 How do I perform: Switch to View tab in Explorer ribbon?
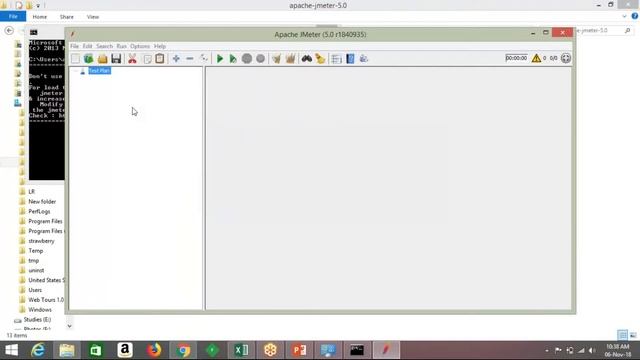(93, 17)
